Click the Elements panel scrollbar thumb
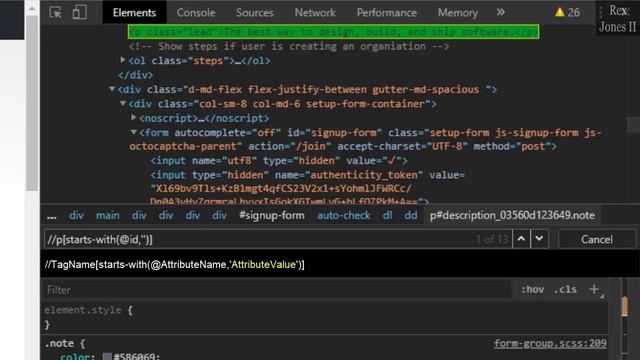 click(x=633, y=125)
